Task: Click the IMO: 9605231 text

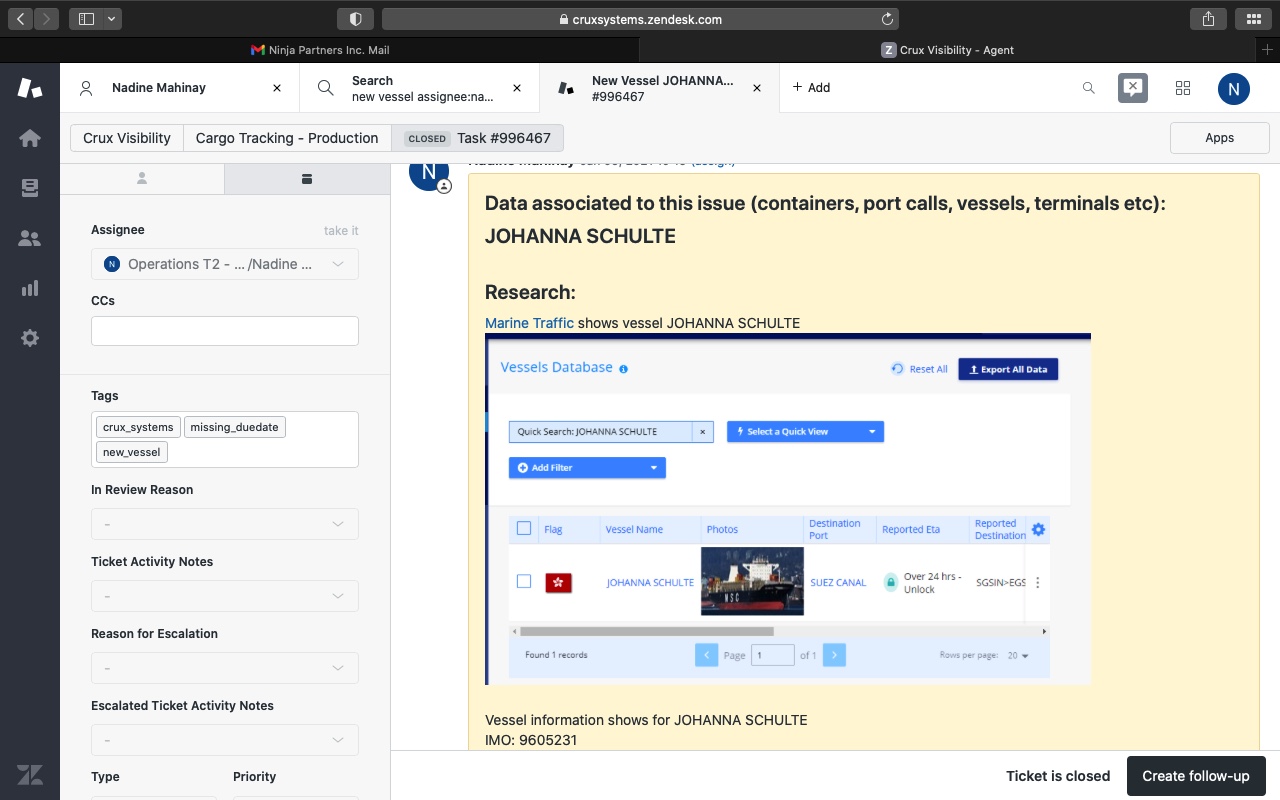Action: click(x=531, y=740)
